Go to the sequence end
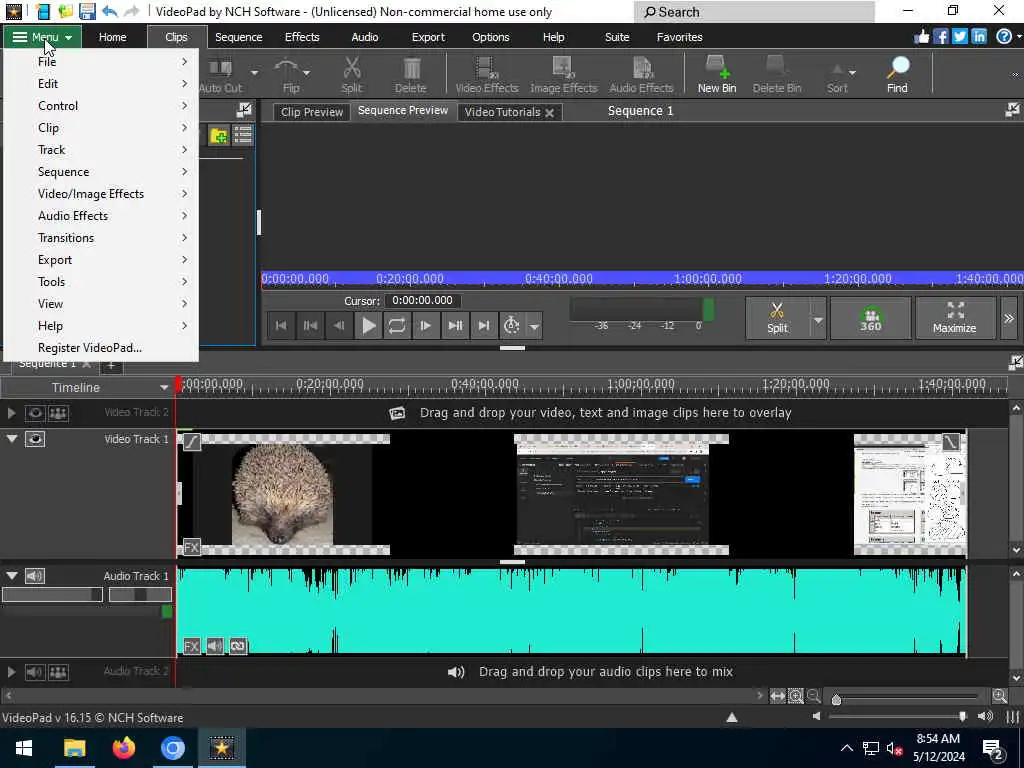1024x768 pixels. (483, 325)
